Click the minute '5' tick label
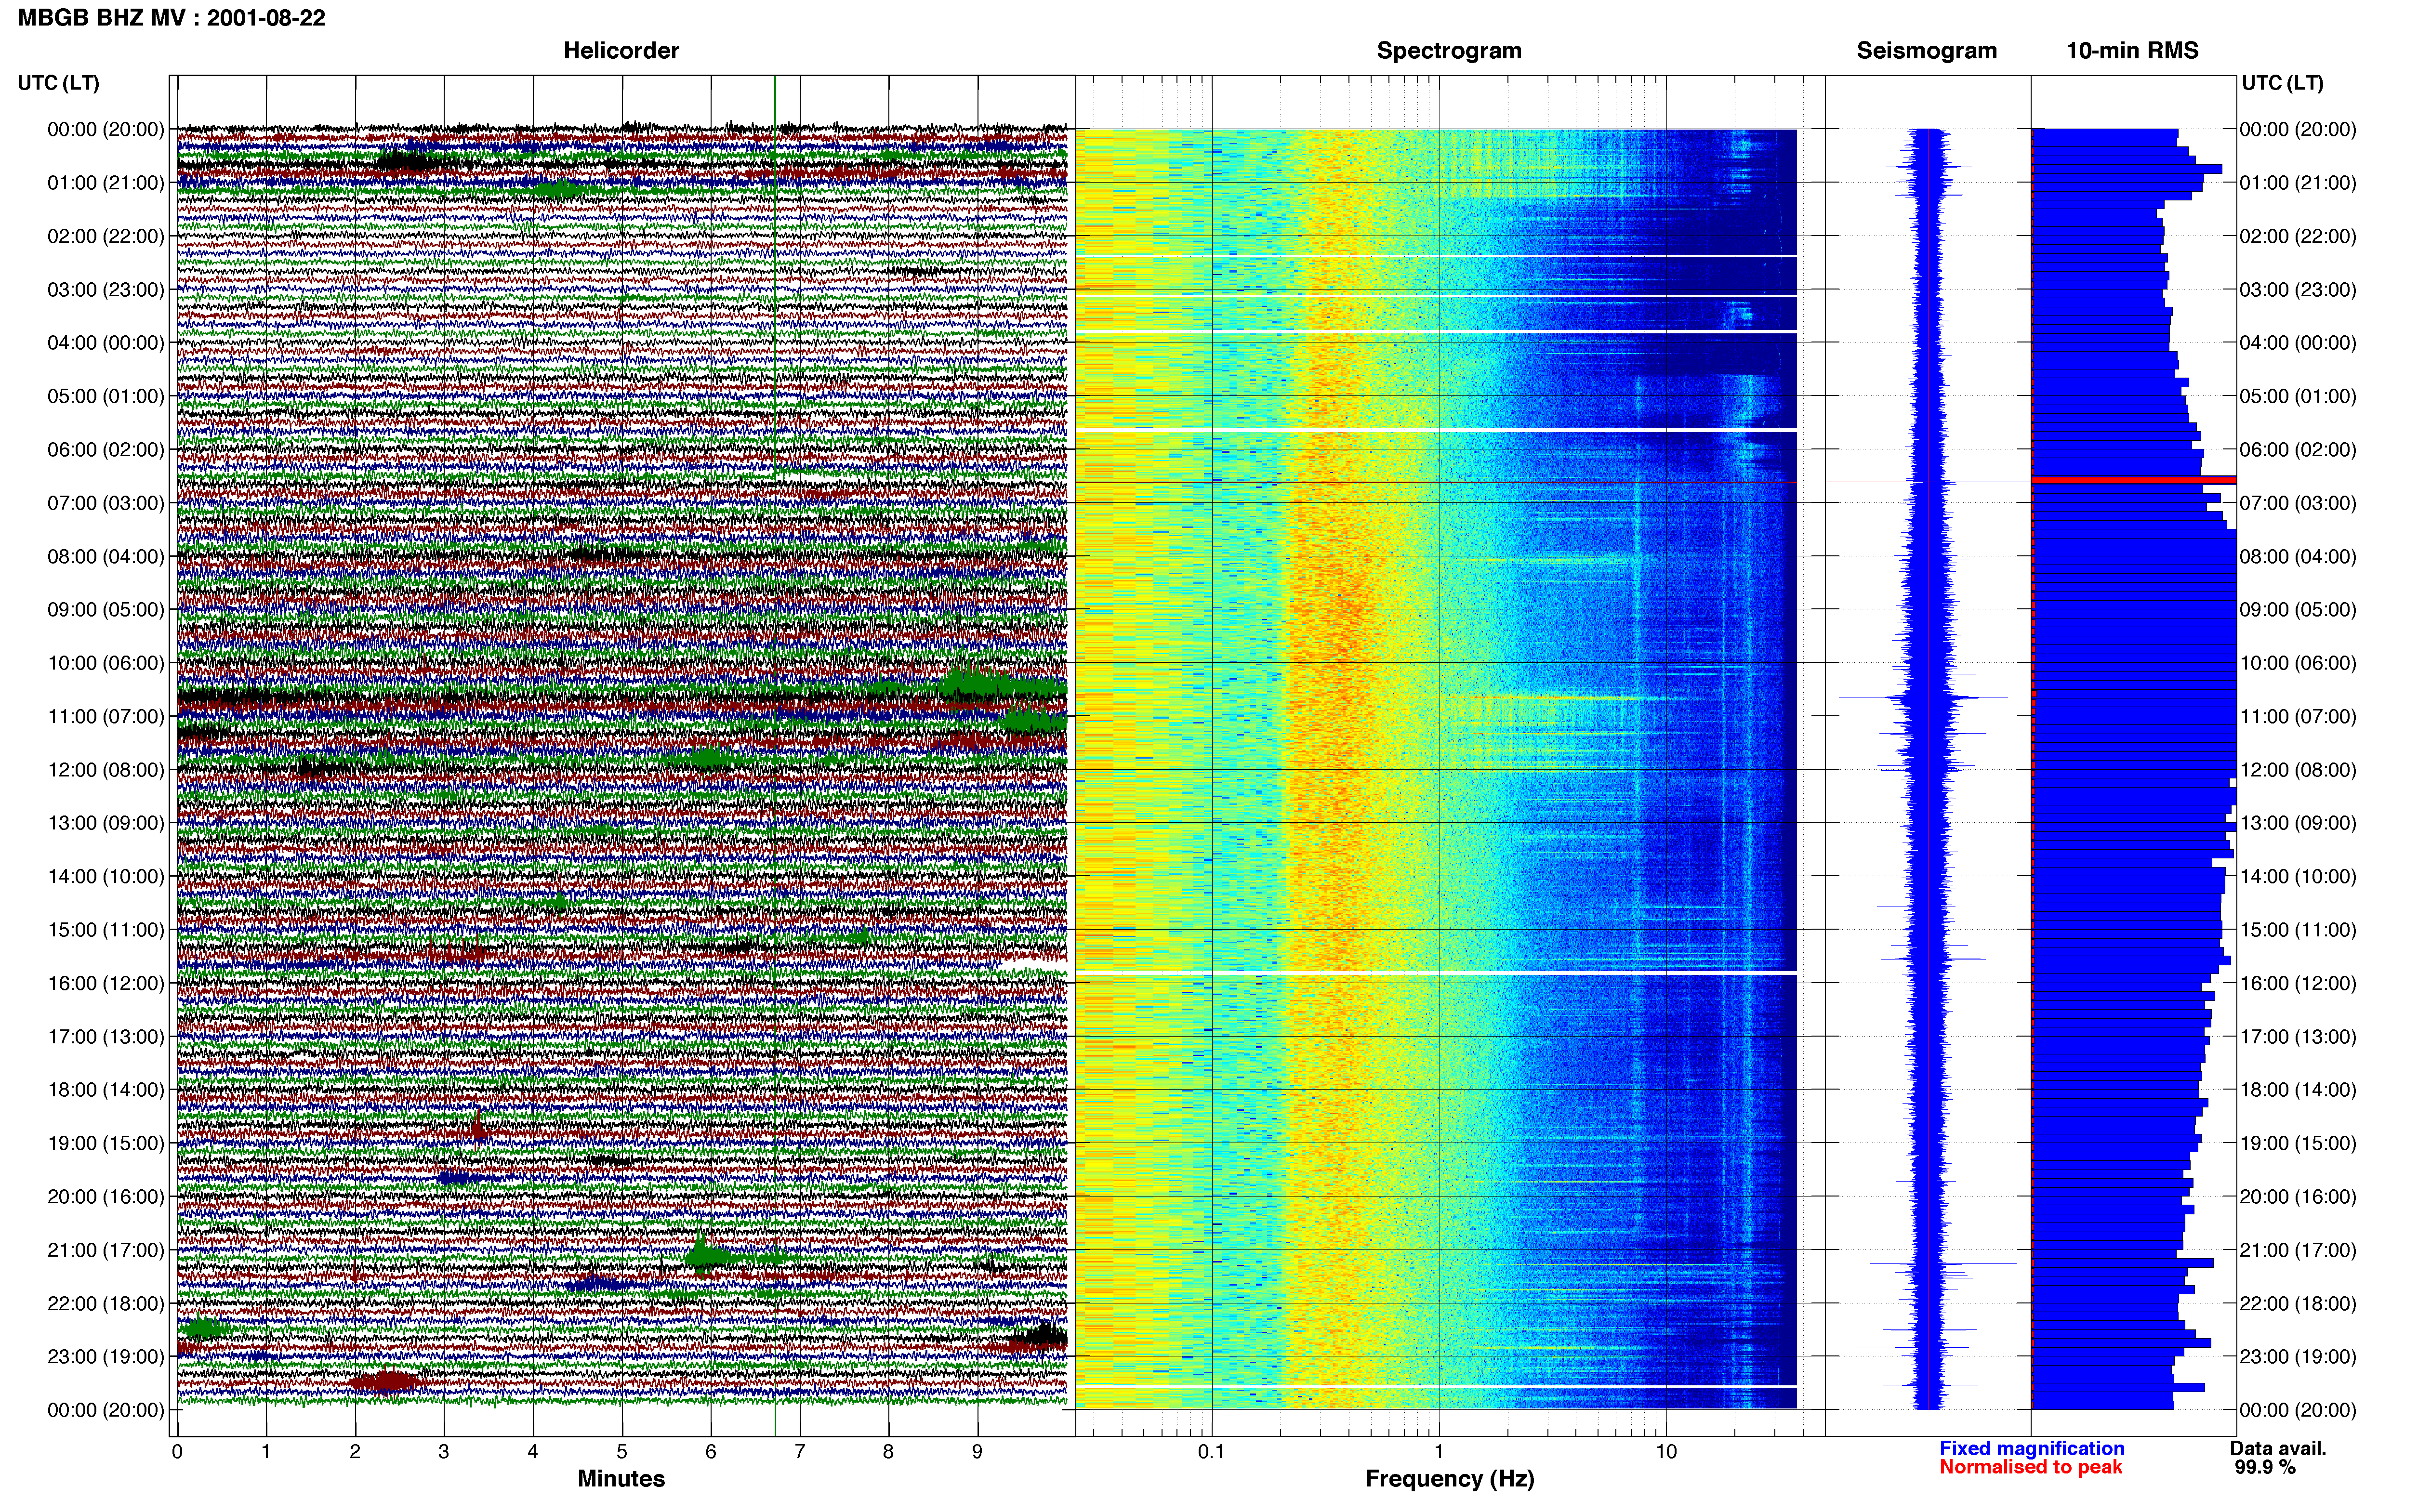Viewport: 2418px width, 1512px height. [622, 1452]
